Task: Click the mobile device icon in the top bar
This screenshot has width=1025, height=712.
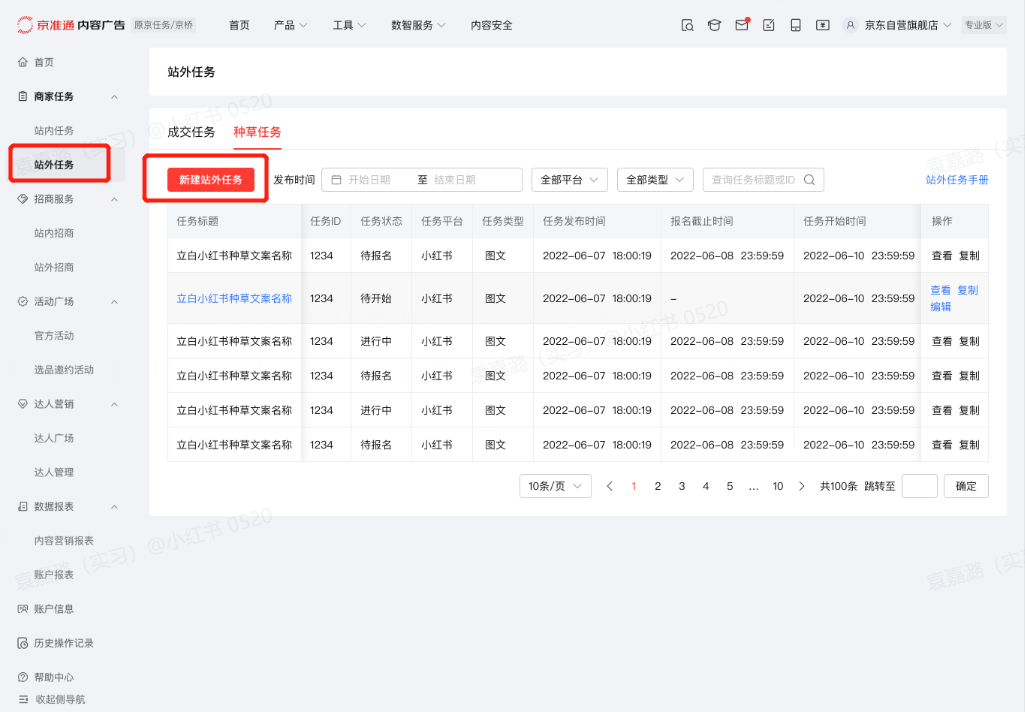Action: [x=796, y=25]
